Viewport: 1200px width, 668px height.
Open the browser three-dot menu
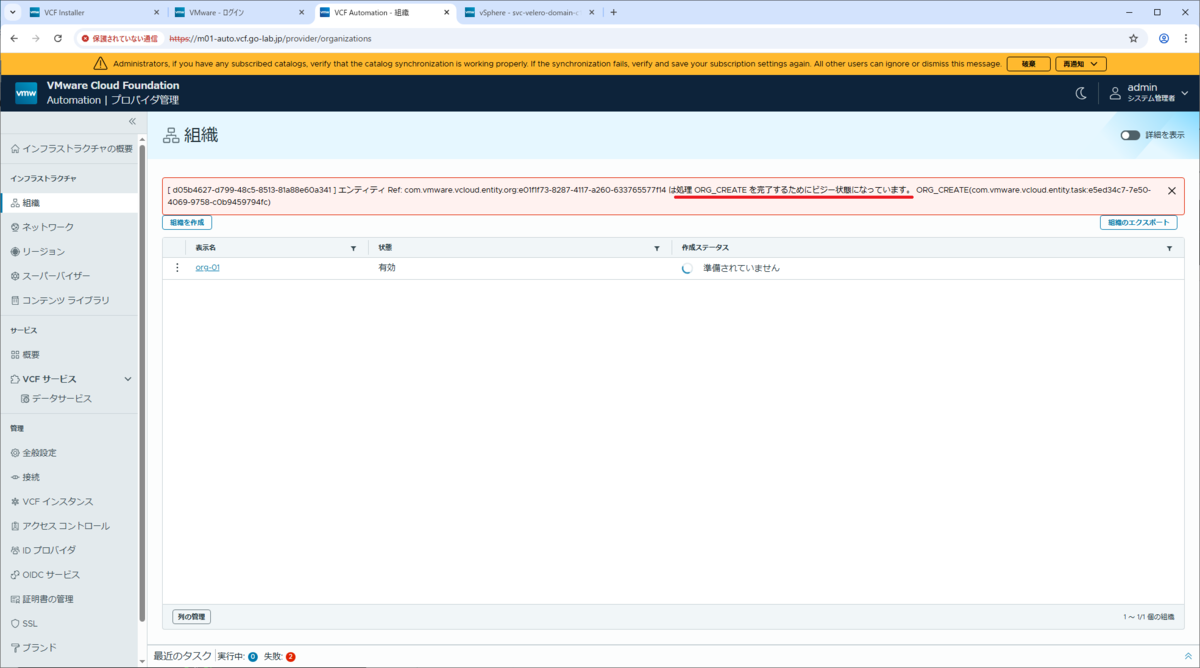[x=1187, y=38]
